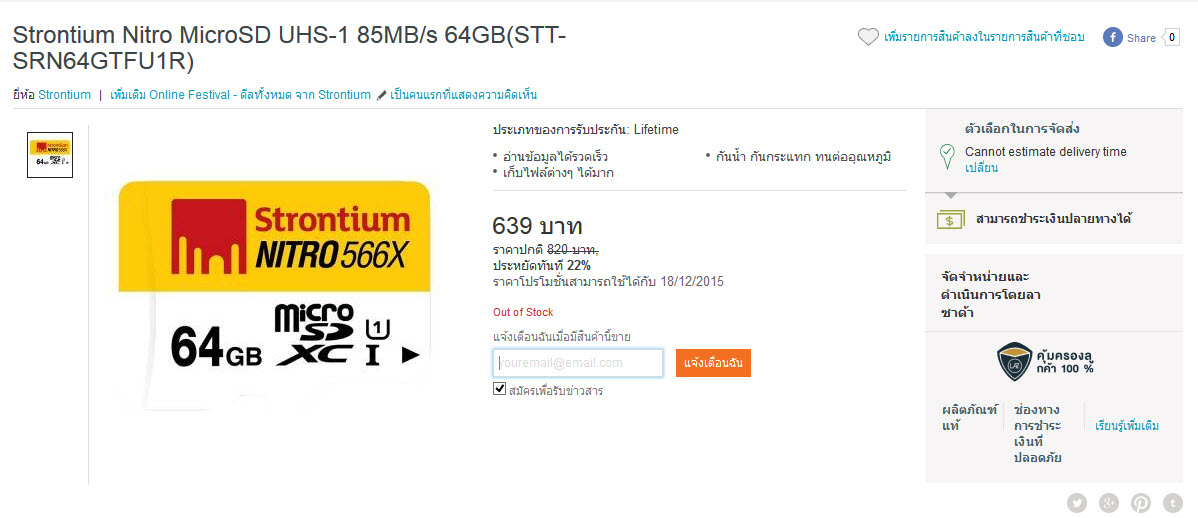1198x518 pixels.
Task: Click the change delivery location link
Action: 981,167
